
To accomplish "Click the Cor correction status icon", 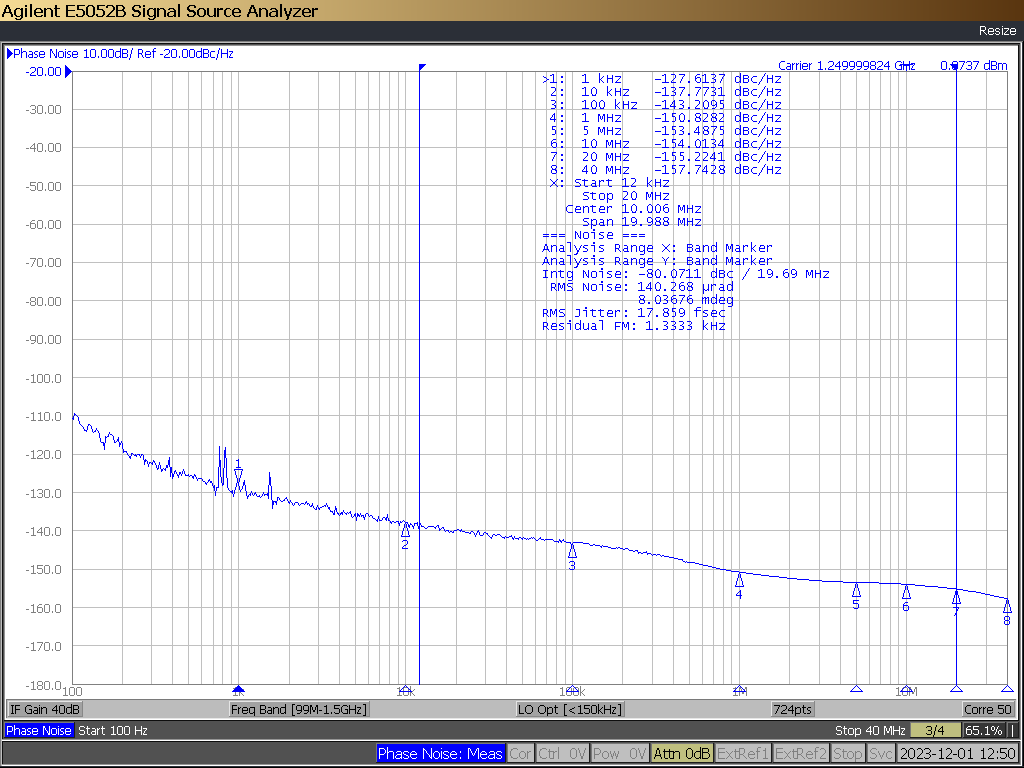I will (x=520, y=754).
